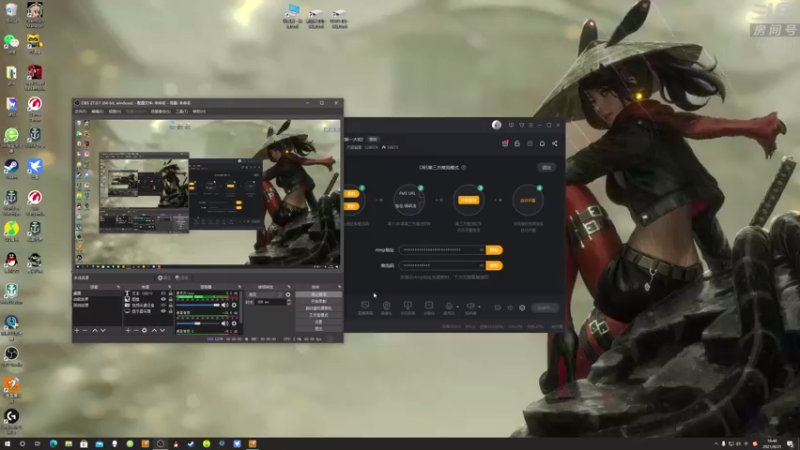Toggle lock of the Image source in OBS
Viewport: 800px width, 450px height.
click(170, 299)
